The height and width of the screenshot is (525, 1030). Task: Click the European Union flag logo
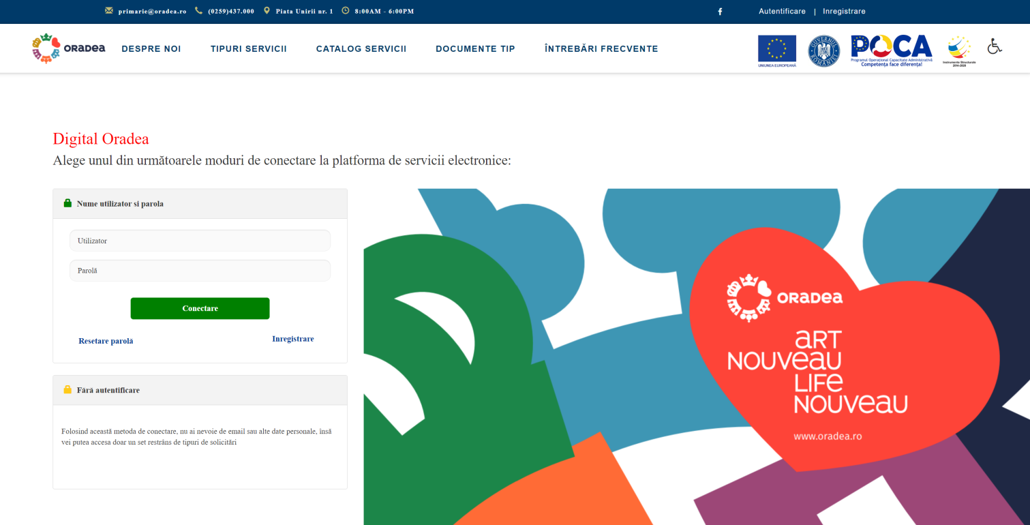777,50
